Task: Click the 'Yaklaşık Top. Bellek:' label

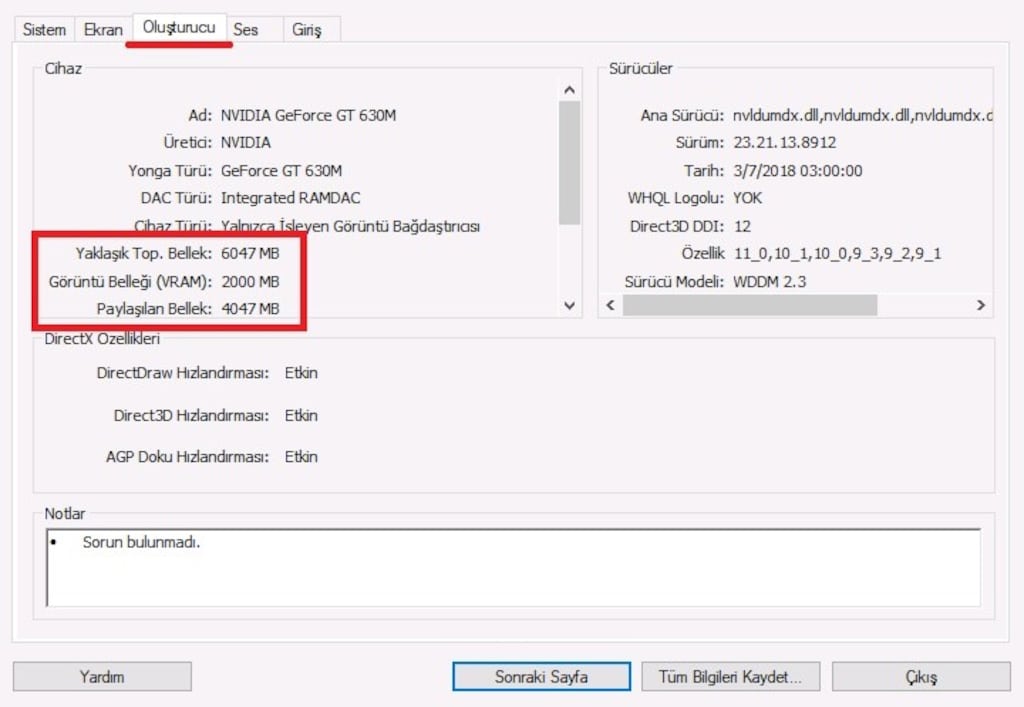Action: (x=144, y=253)
